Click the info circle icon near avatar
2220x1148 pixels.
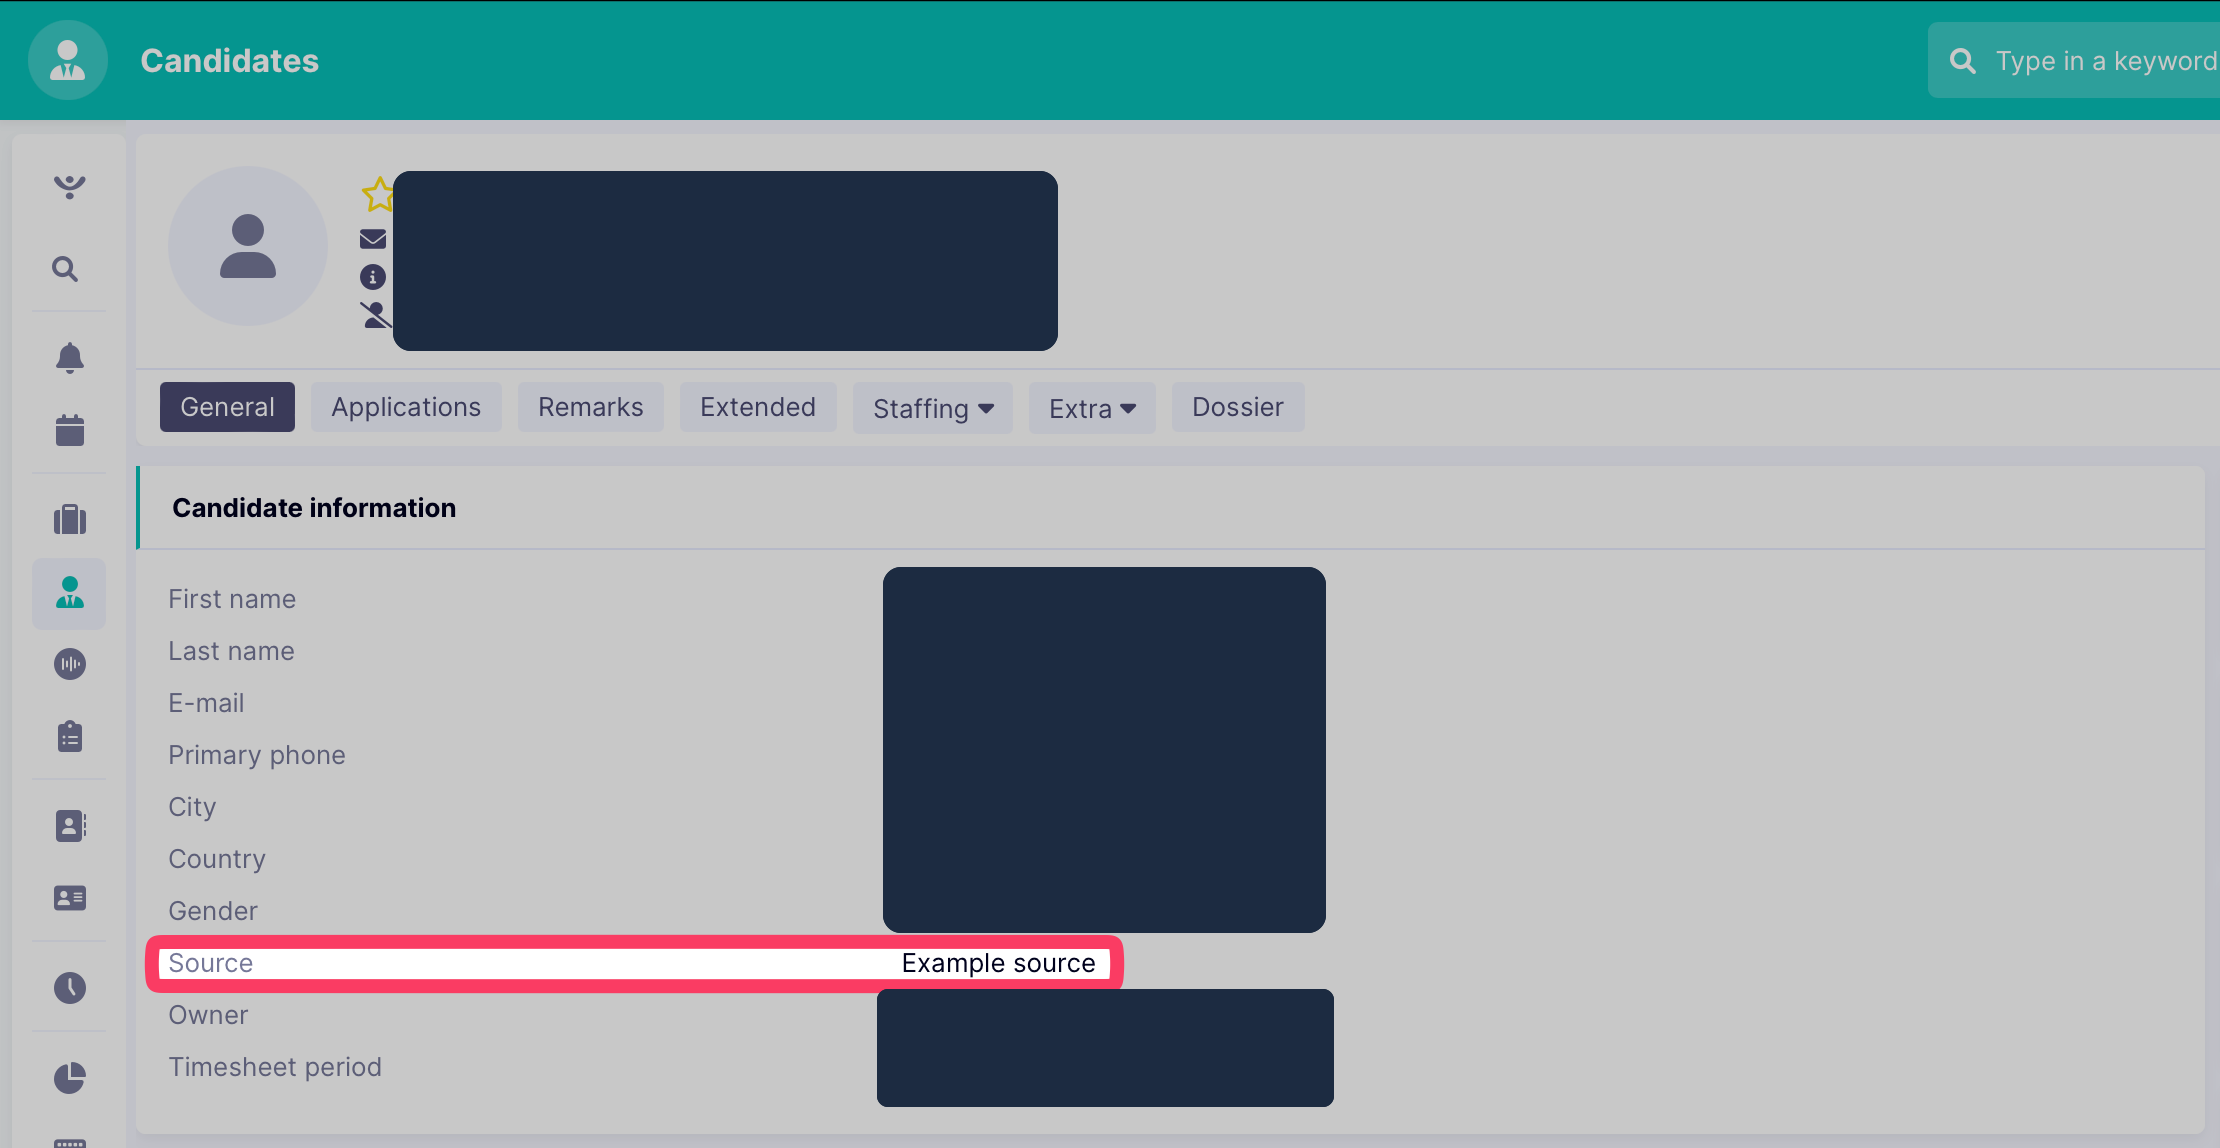[373, 277]
